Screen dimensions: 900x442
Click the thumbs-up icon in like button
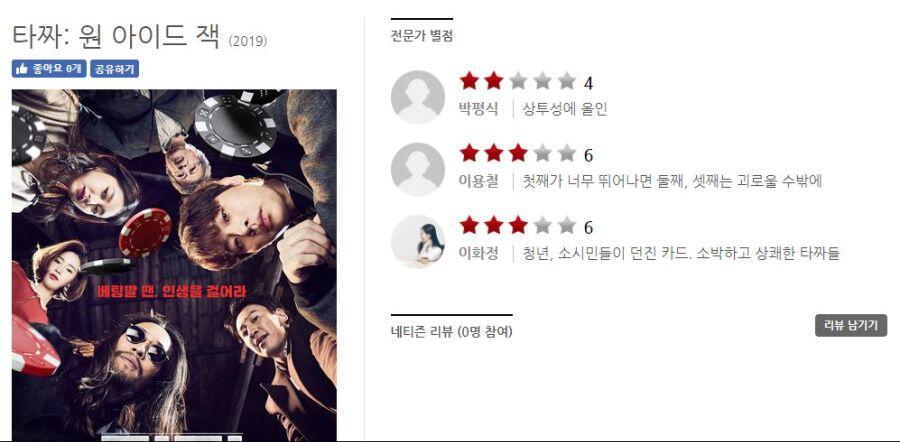22,69
